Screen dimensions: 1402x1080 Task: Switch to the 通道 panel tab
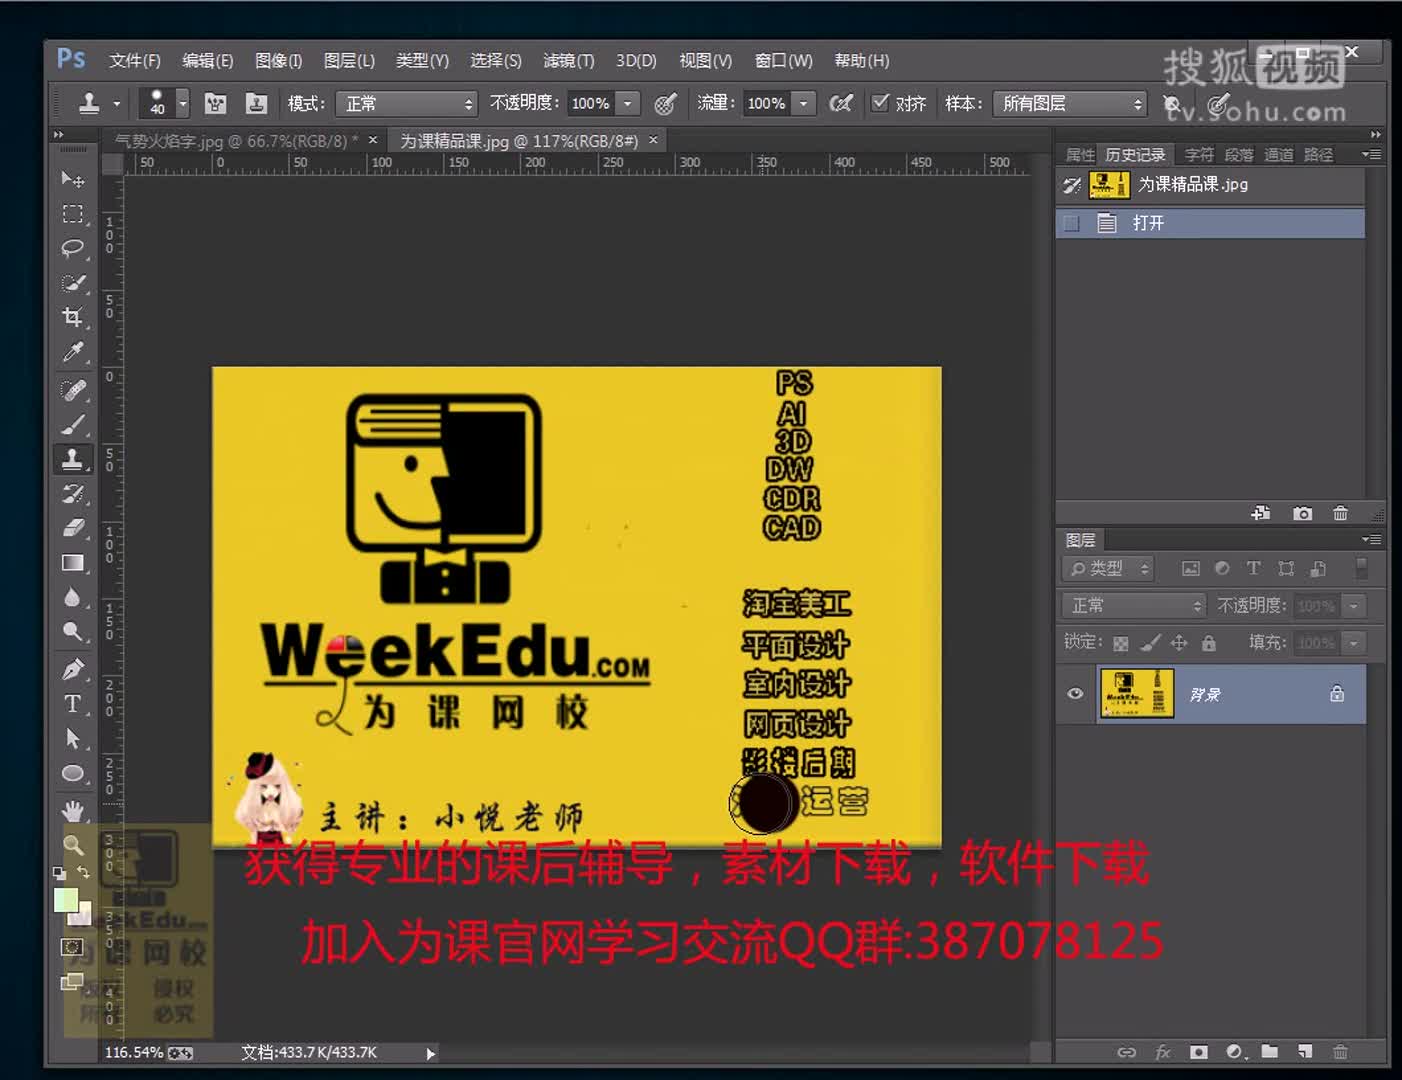point(1278,155)
